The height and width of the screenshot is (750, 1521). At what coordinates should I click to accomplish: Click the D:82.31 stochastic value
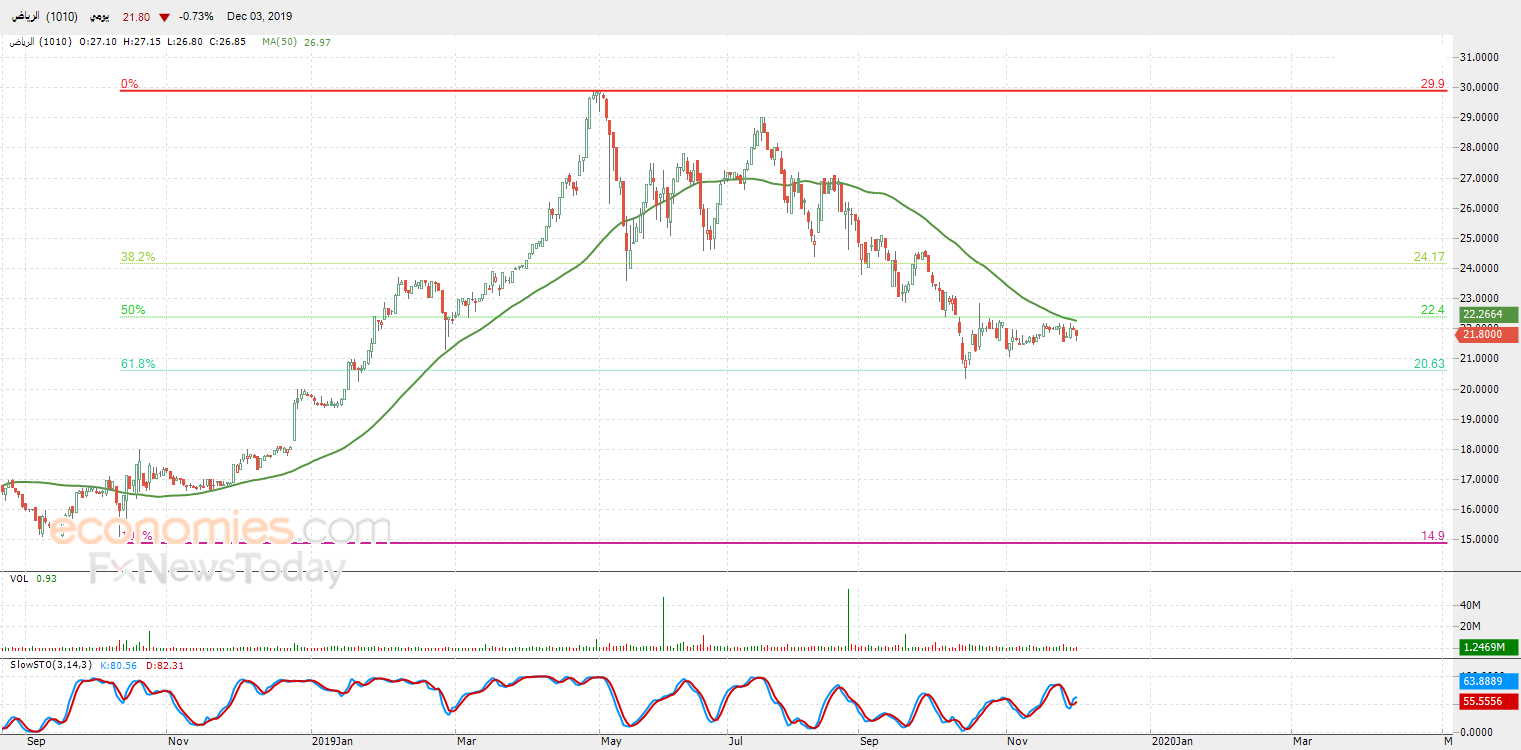[x=164, y=665]
